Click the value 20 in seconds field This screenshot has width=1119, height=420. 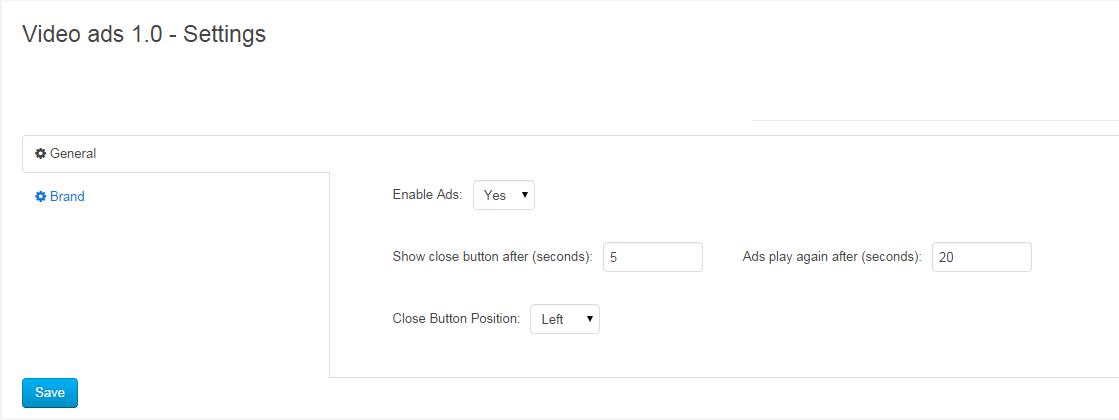(946, 258)
